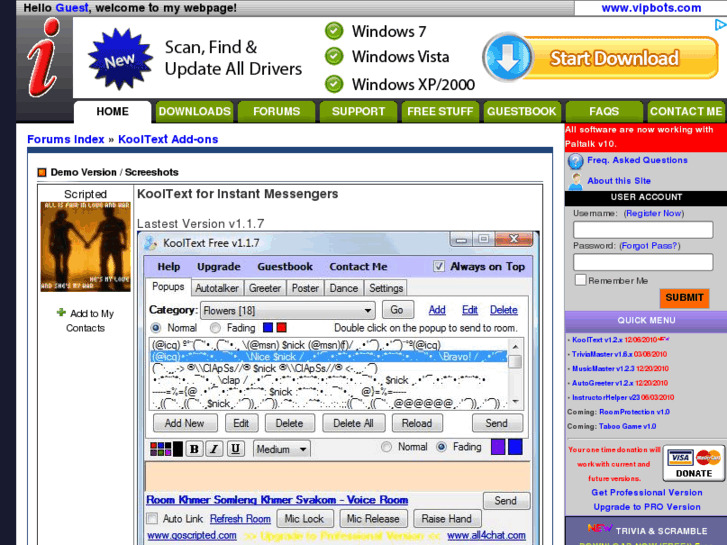Viewport: 727px width, 545px height.
Task: Click the blue 'New' starburst badge
Action: [x=120, y=59]
